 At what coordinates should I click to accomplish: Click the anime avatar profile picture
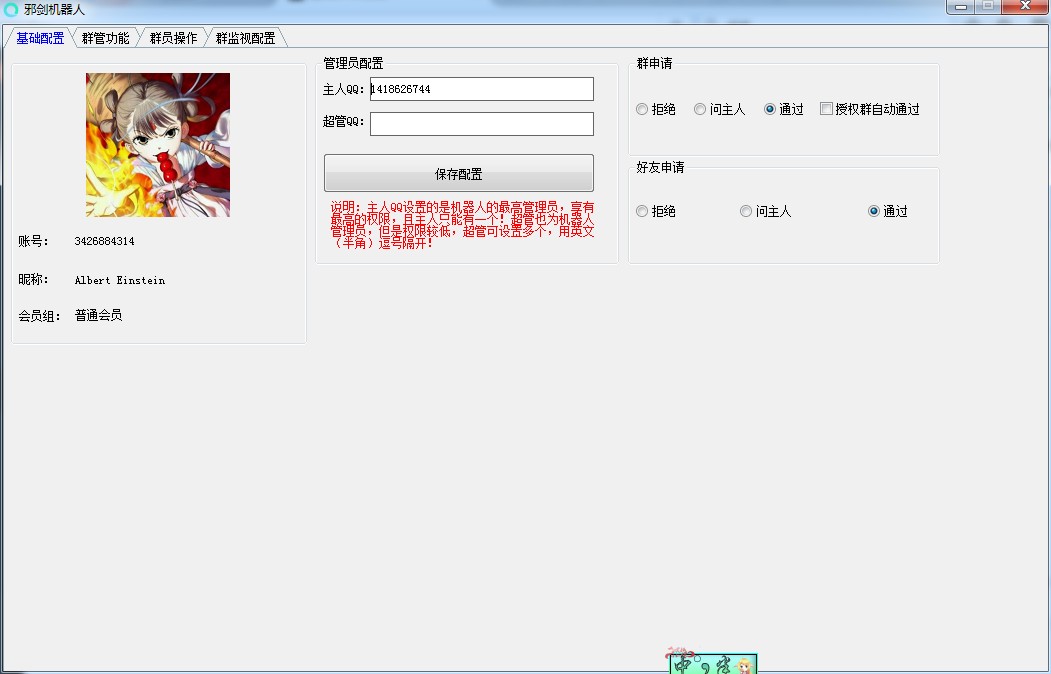click(158, 145)
